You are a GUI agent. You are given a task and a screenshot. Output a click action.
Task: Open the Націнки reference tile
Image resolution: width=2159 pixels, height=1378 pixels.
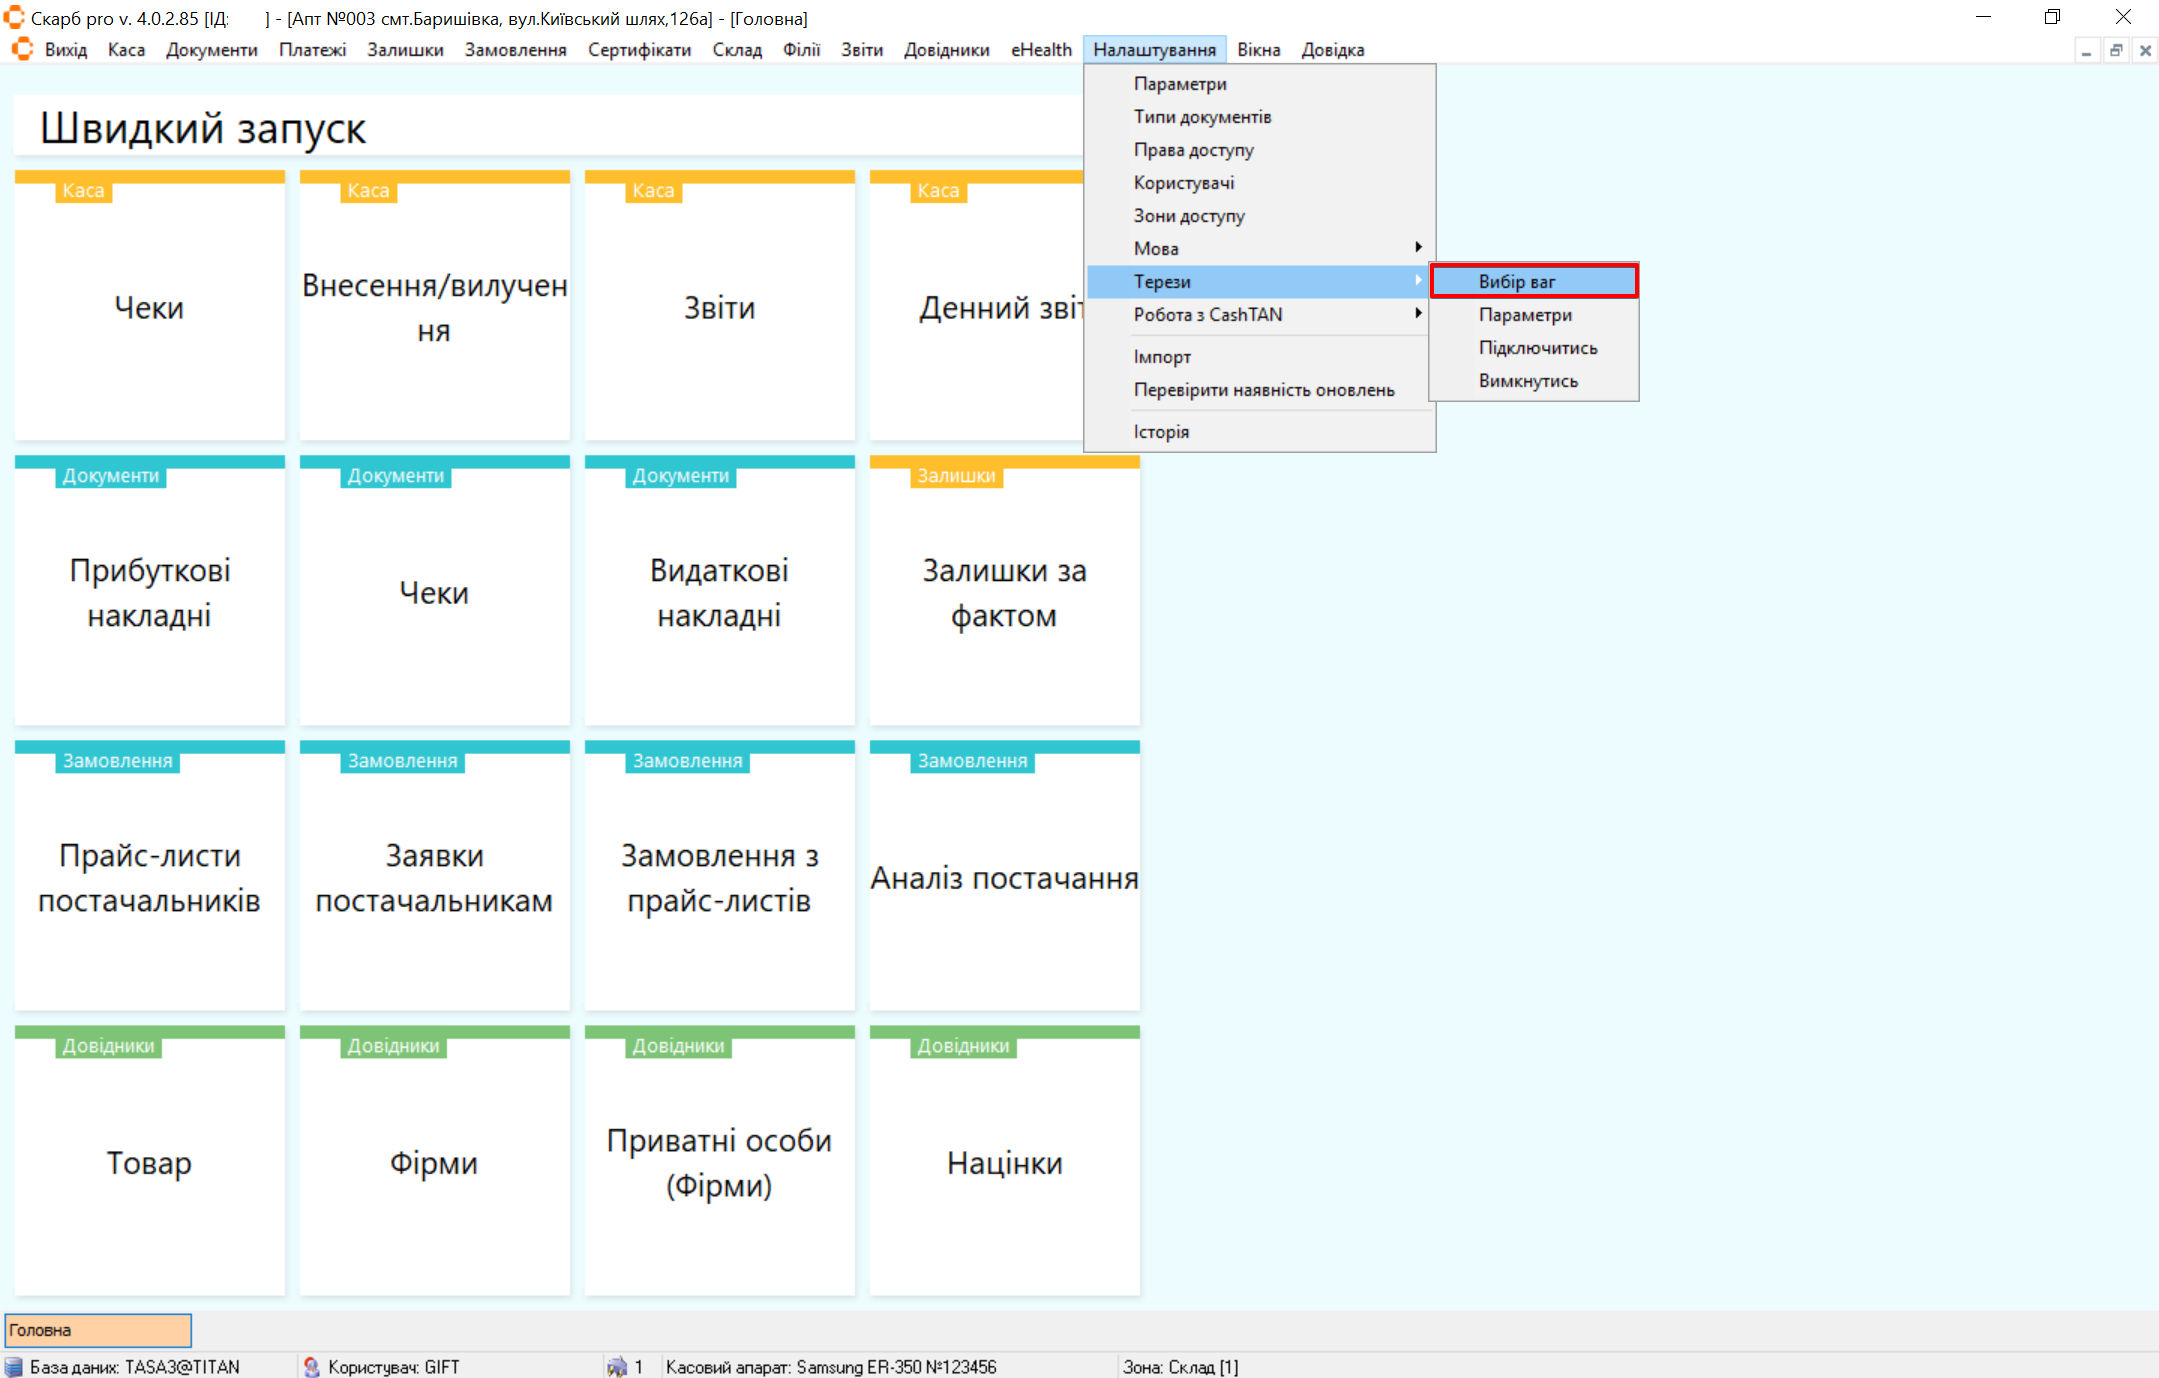point(1004,1163)
